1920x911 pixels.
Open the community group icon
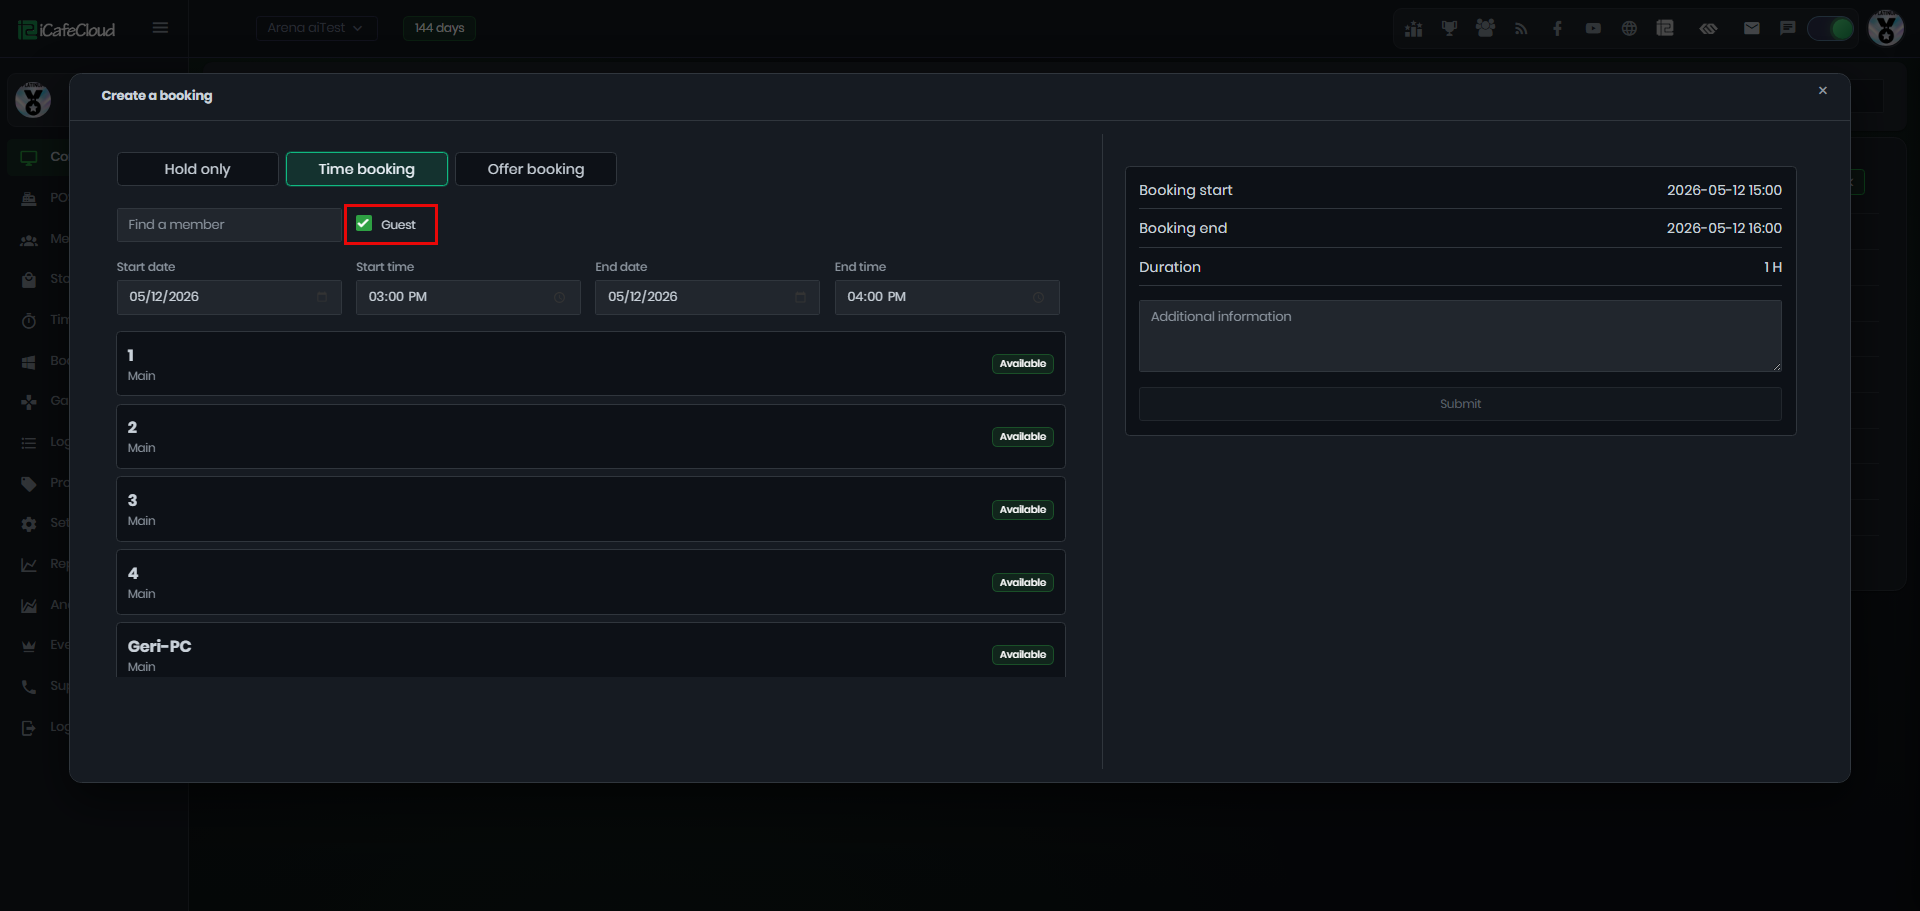coord(1485,28)
